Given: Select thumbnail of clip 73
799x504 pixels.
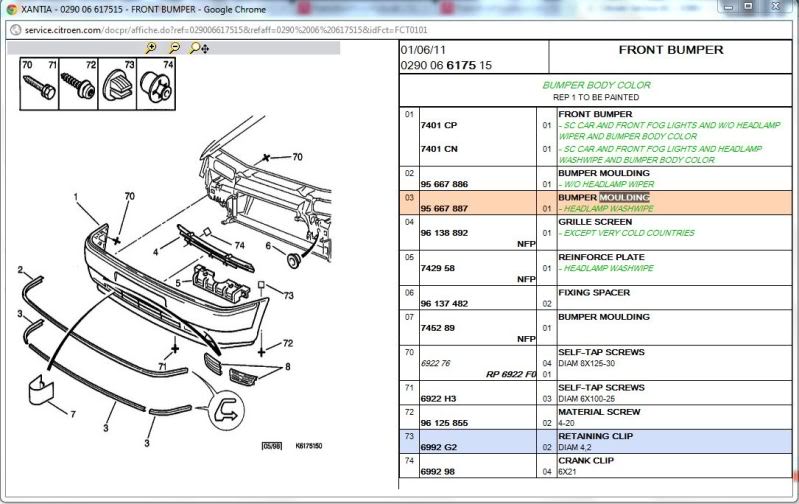Looking at the screenshot, I should [117, 84].
